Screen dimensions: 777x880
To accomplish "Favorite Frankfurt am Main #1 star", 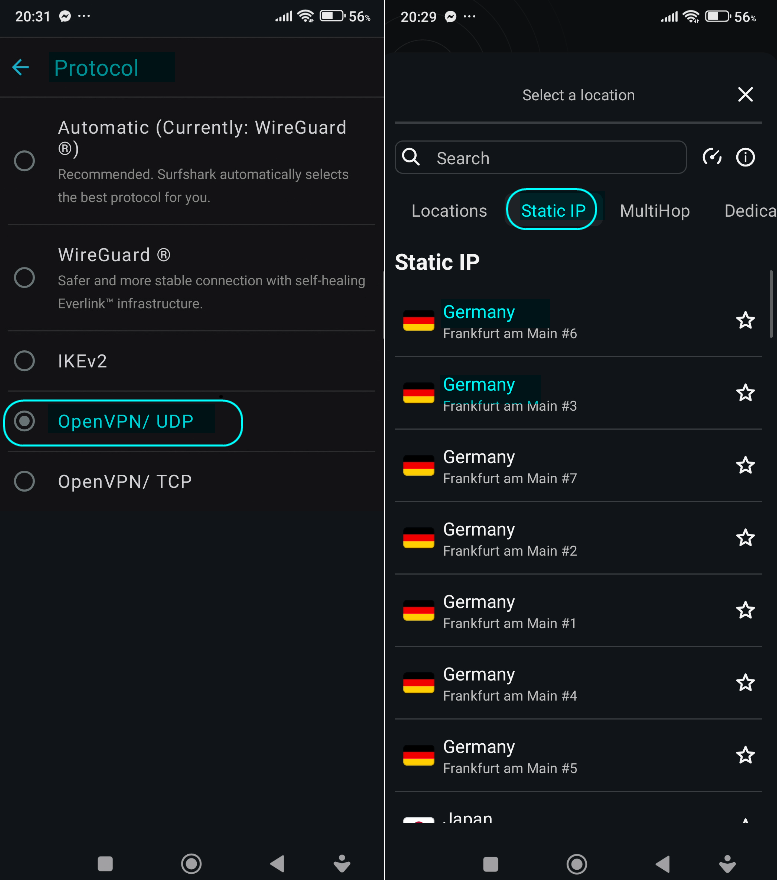I will 745,610.
